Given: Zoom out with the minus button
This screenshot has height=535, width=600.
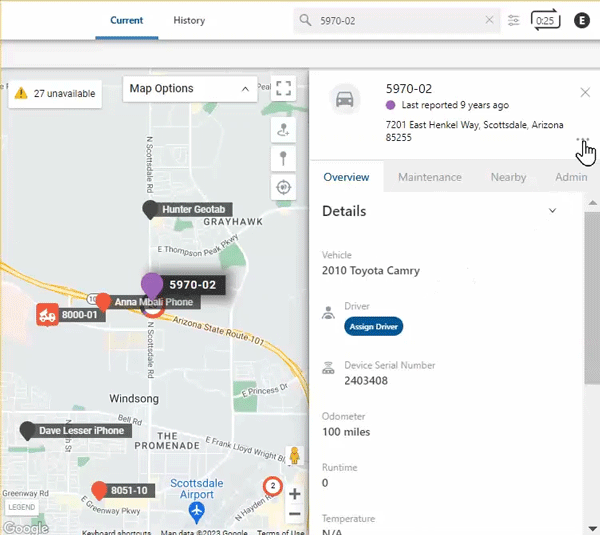Looking at the screenshot, I should tap(295, 514).
